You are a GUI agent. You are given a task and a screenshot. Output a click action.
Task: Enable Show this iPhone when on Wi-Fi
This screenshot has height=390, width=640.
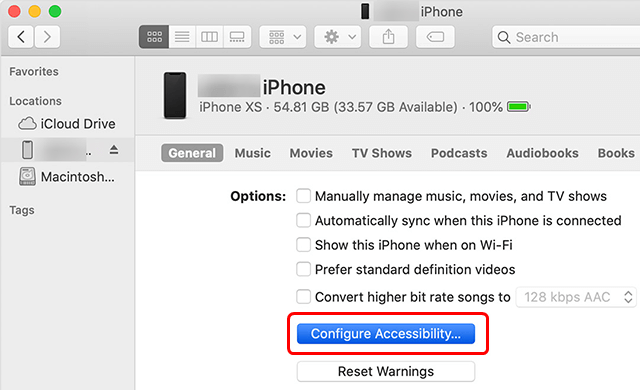pyautogui.click(x=303, y=245)
